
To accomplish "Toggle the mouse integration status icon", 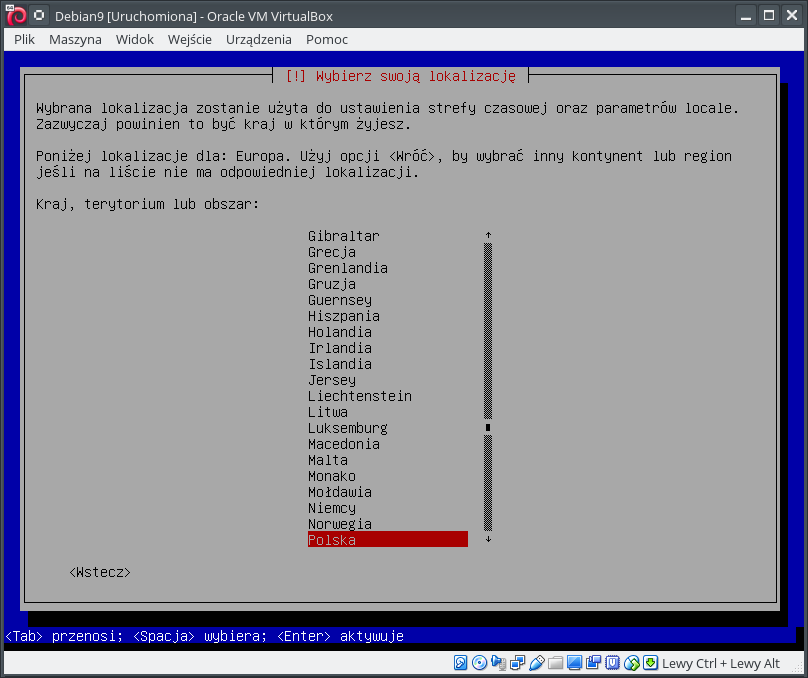I will tap(631, 663).
